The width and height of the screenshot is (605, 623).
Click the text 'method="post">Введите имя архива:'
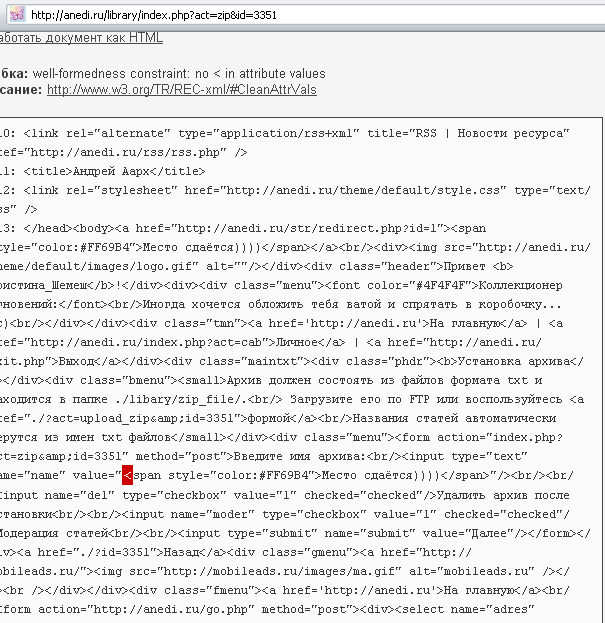[x=251, y=456]
